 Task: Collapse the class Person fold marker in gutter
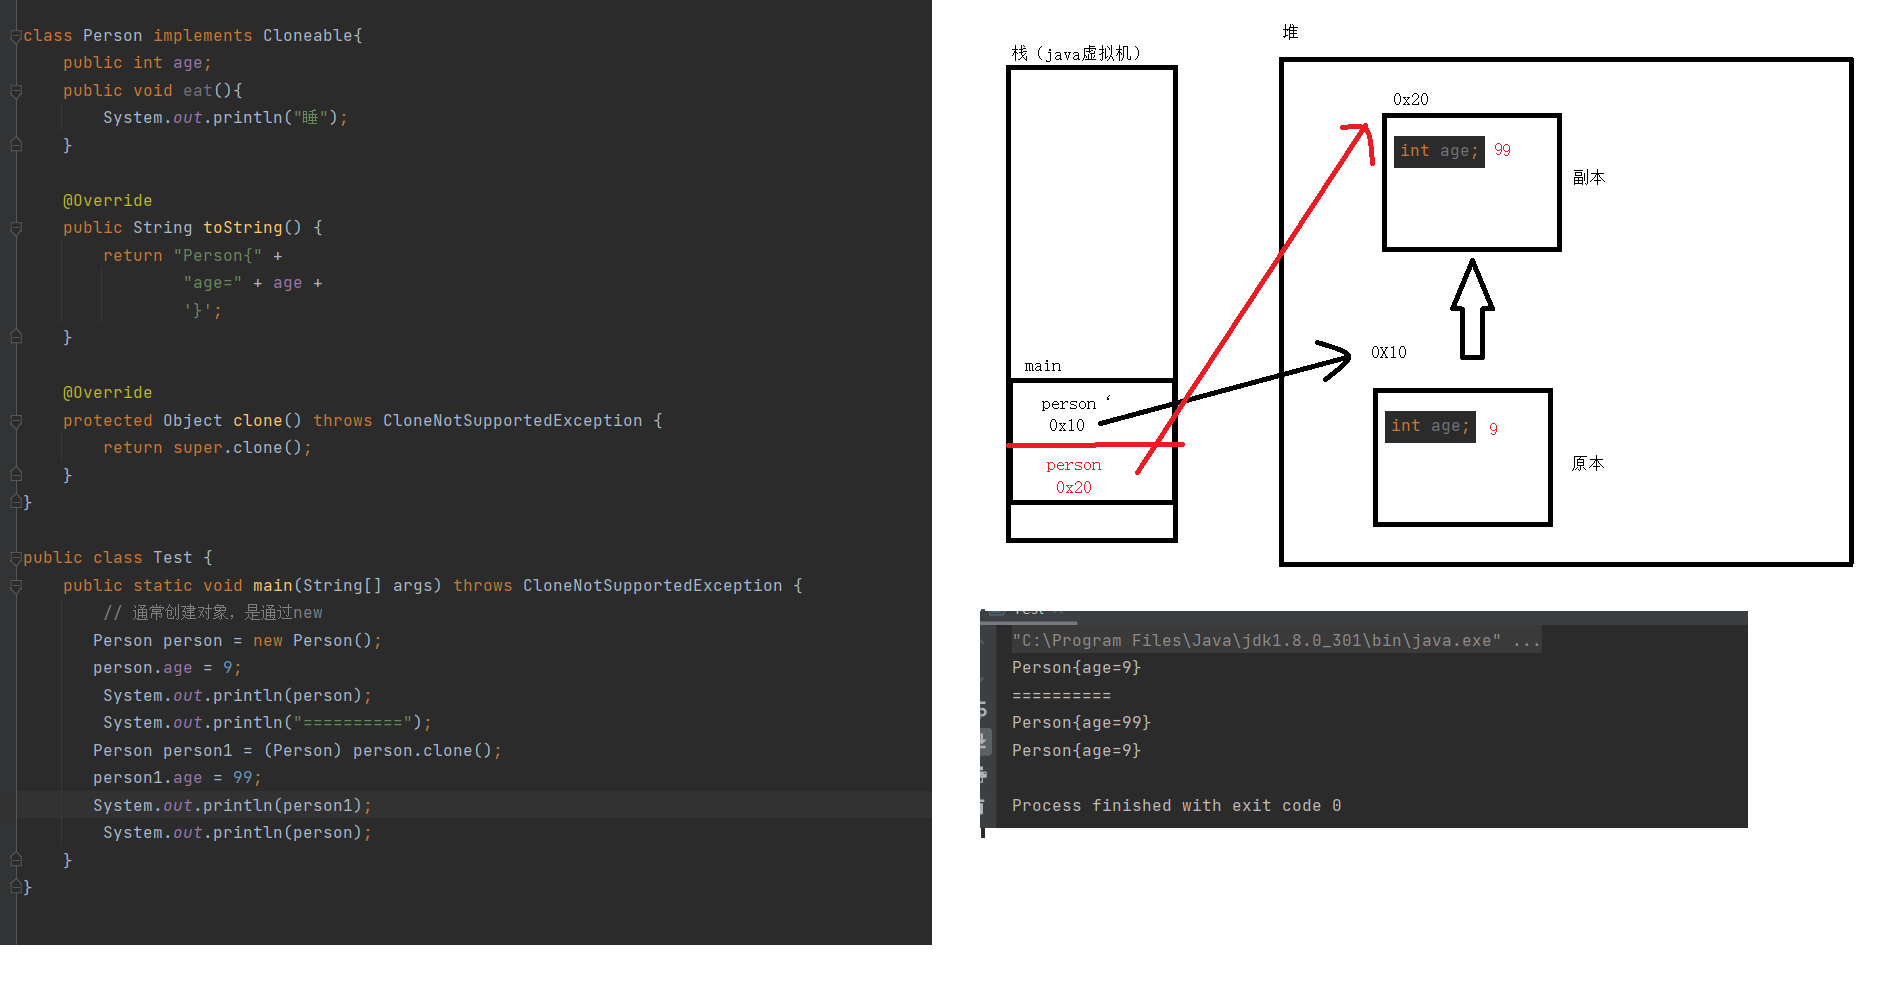(16, 36)
